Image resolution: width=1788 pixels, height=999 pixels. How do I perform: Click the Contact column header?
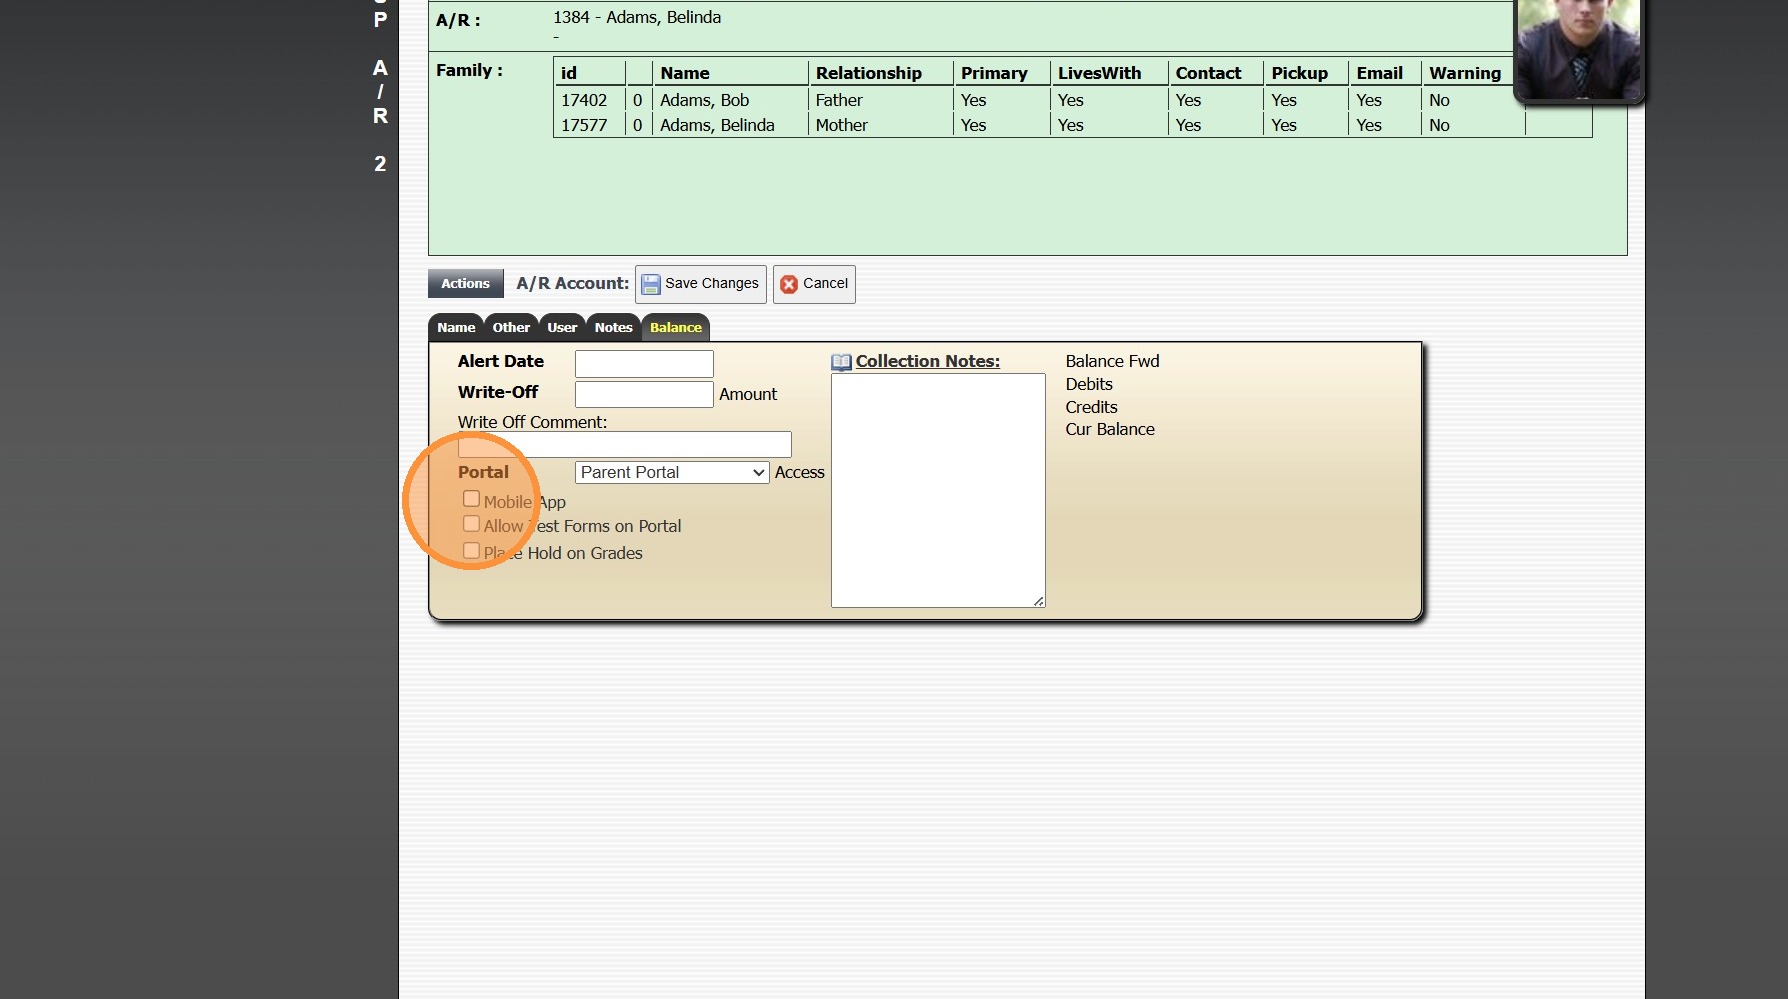1208,73
